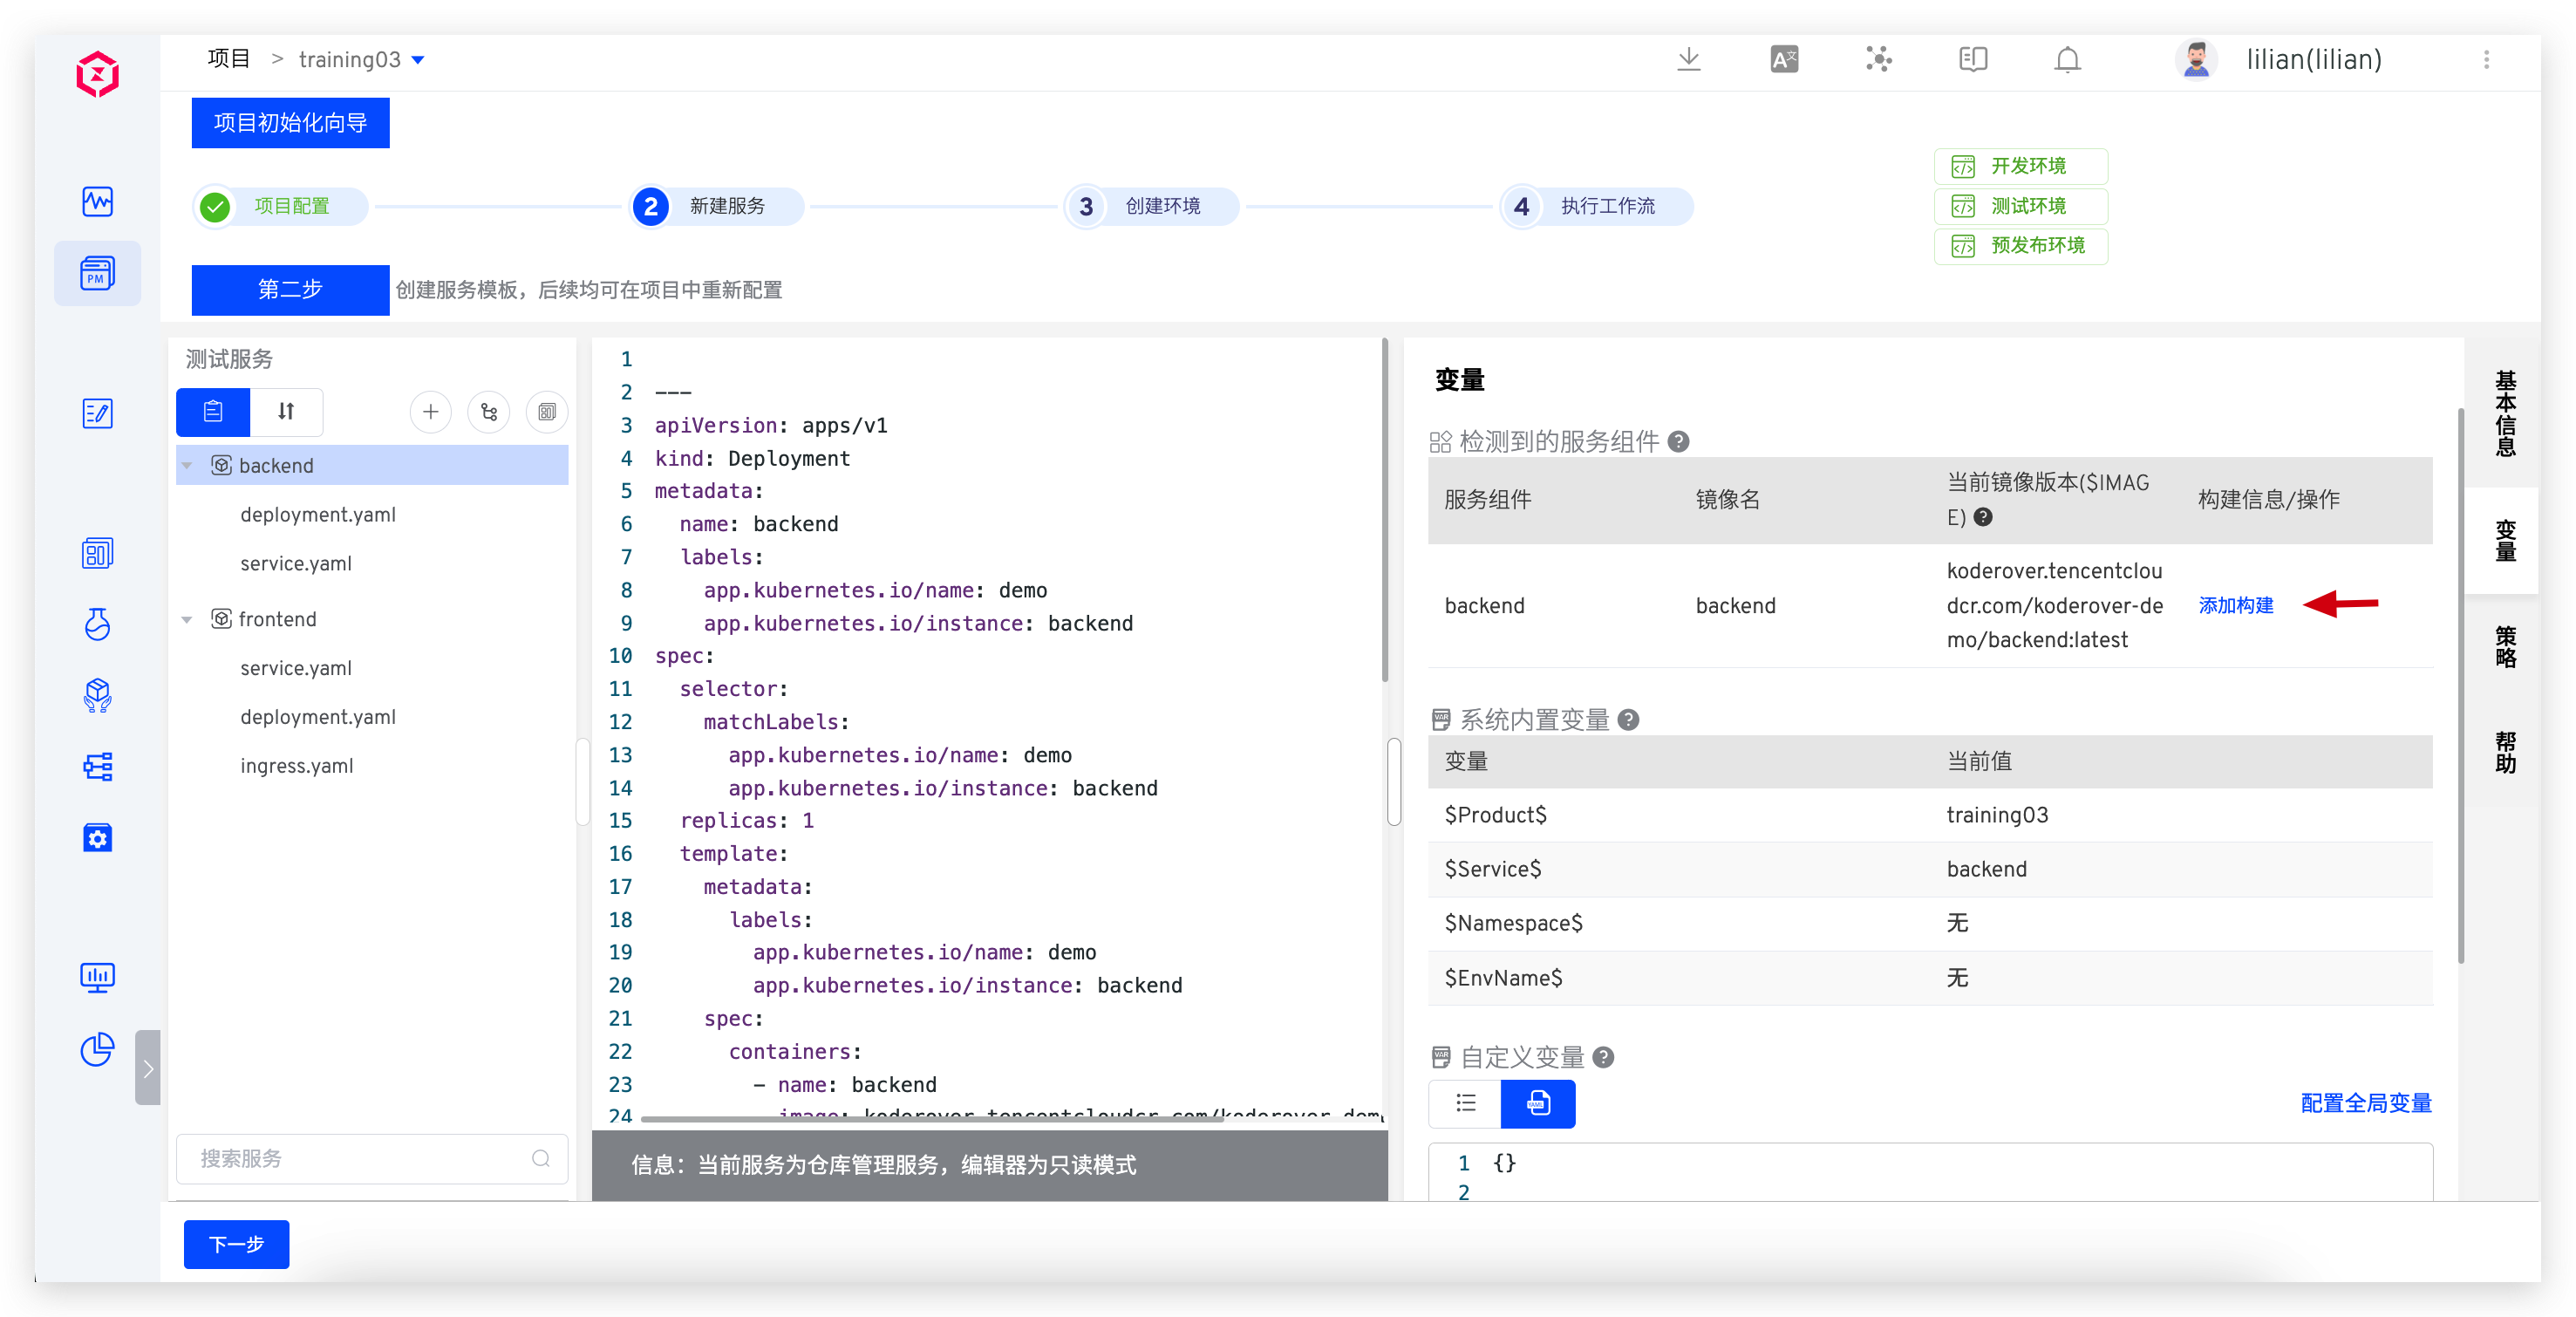Click 配置全局变量 link
Screen dimensions: 2576x1317
(x=2366, y=1103)
